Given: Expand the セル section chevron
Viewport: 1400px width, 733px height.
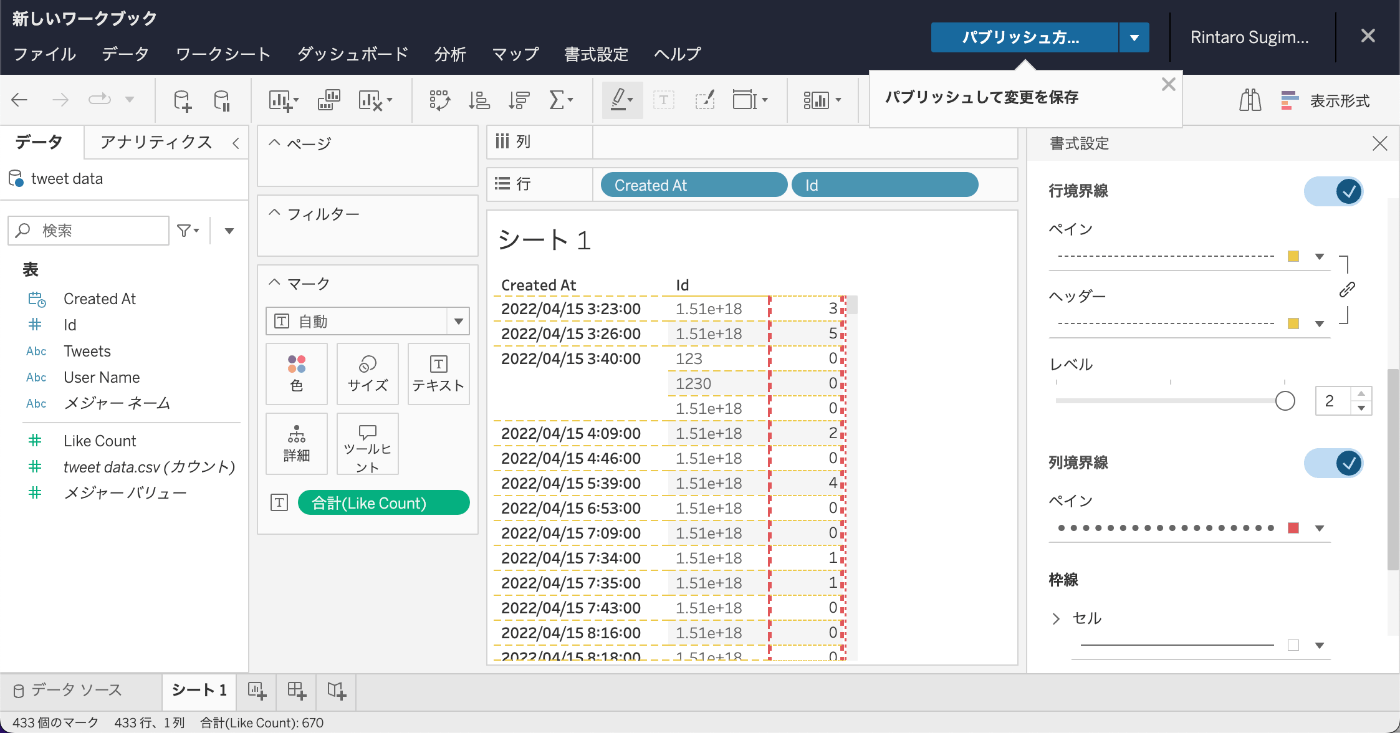Looking at the screenshot, I should coord(1056,619).
